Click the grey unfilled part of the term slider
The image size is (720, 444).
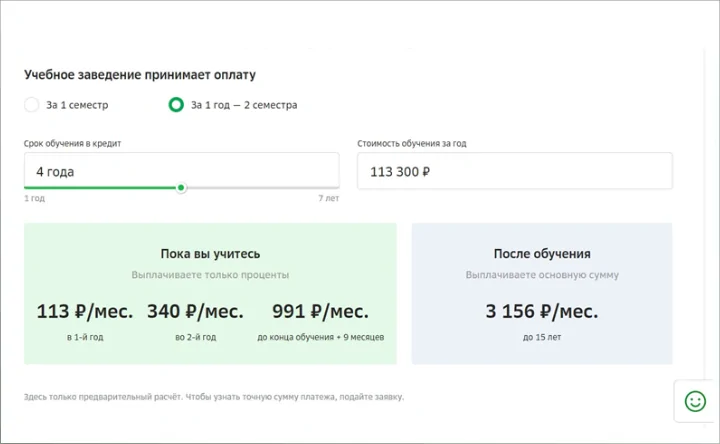tap(260, 187)
